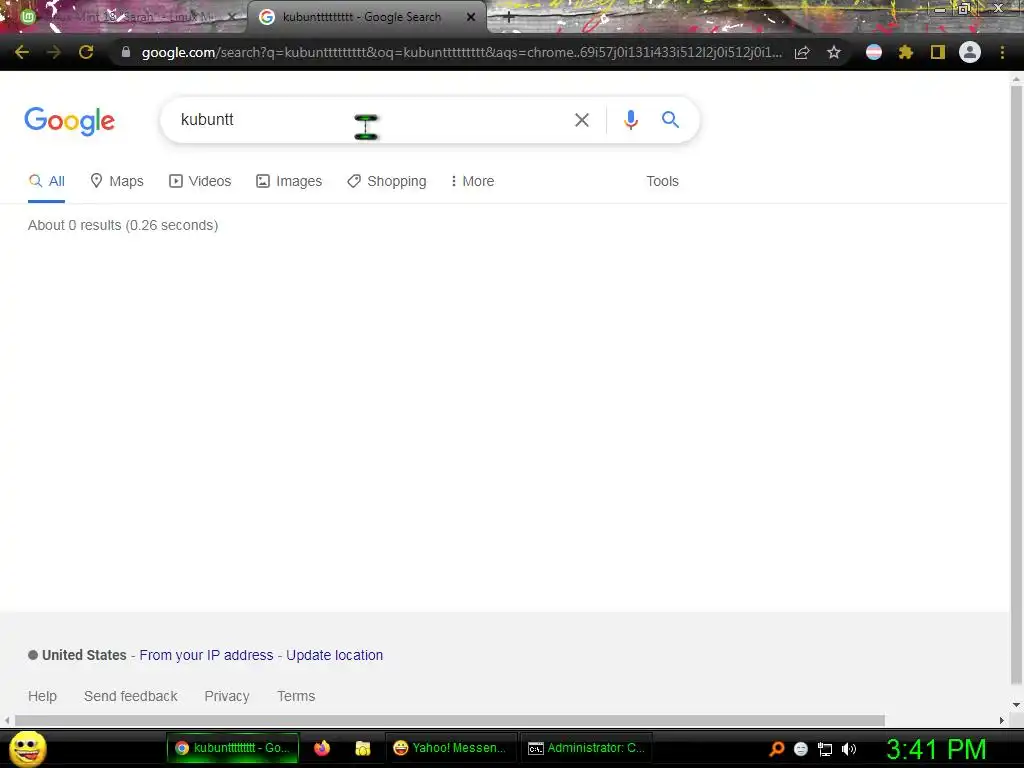Clear the search box with the X
Screen dimensions: 1024x768
point(582,120)
